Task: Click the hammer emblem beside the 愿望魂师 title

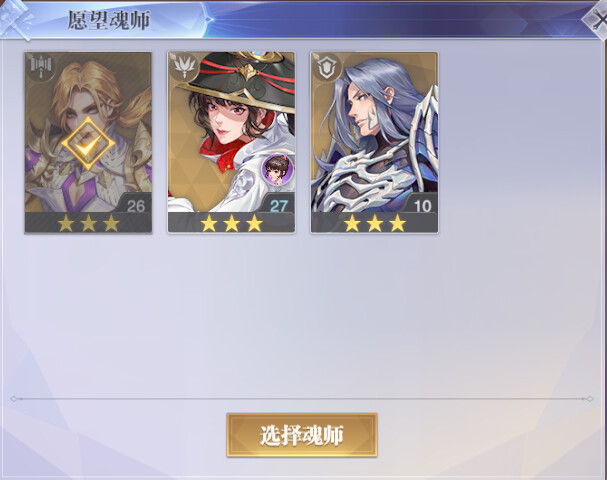Action: (x=16, y=19)
